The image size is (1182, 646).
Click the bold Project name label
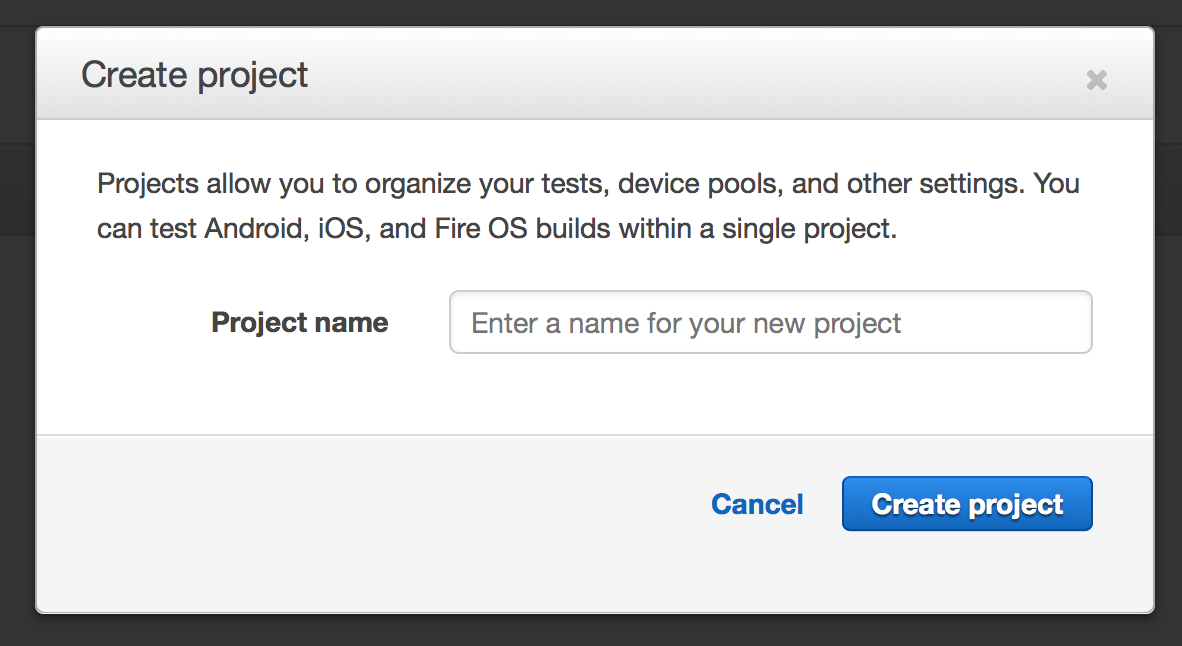[300, 322]
